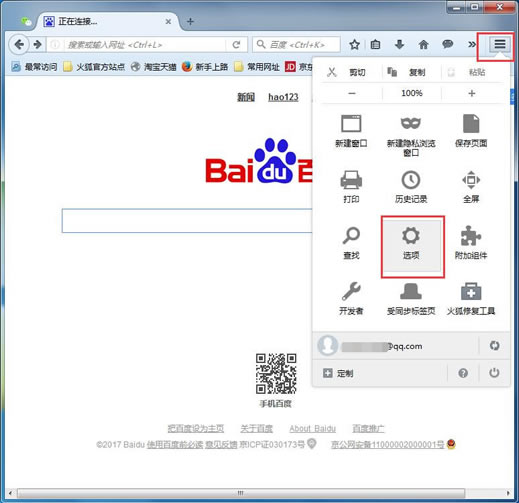Open the Find magnifier icon
Image resolution: width=519 pixels, height=503 pixels.
[351, 235]
